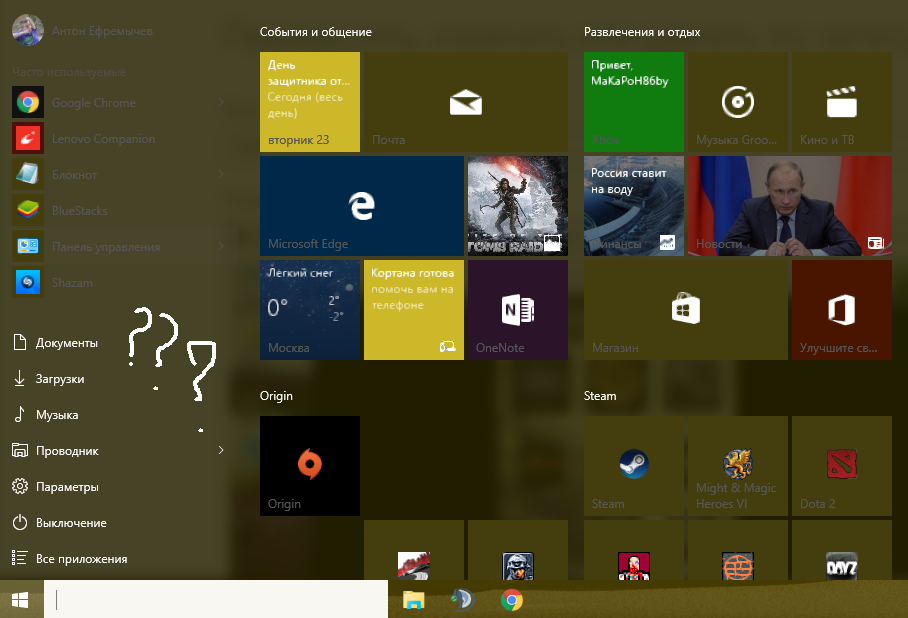Open the Магазин store tile
The height and width of the screenshot is (618, 908).
(686, 310)
